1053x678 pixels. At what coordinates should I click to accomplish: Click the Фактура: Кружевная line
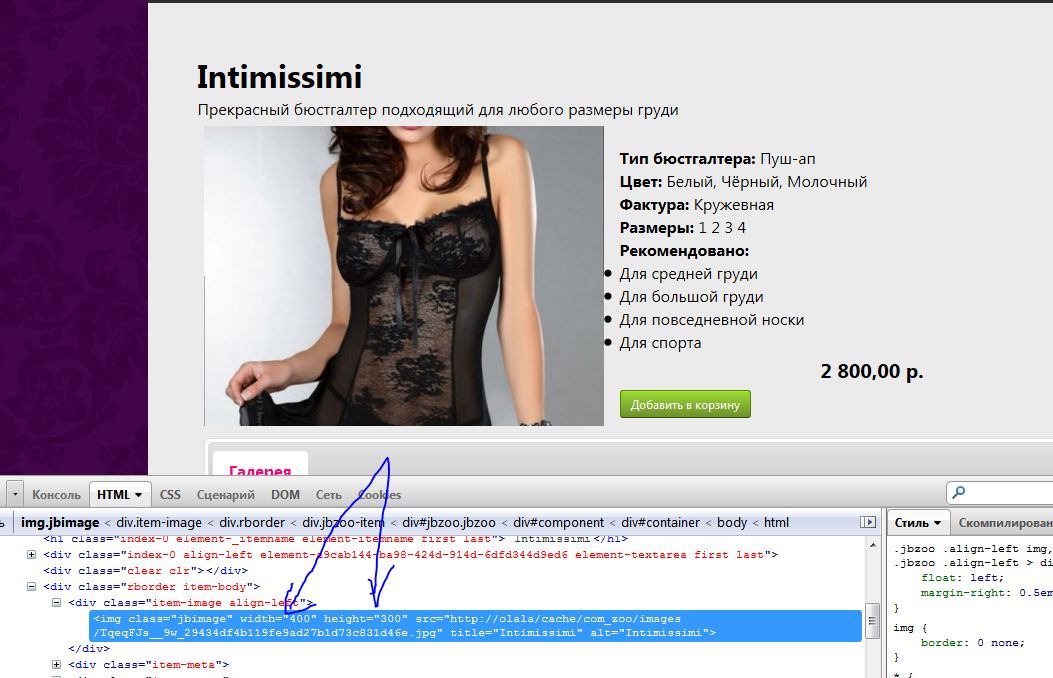click(x=696, y=205)
